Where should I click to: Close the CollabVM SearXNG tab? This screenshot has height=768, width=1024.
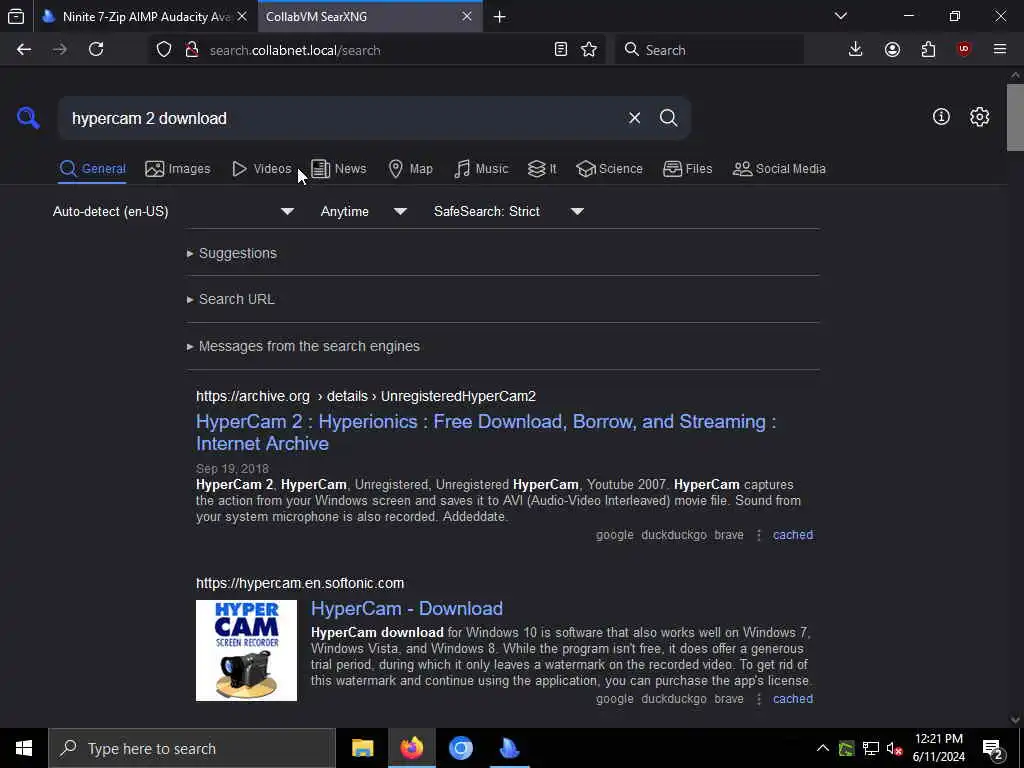point(467,16)
